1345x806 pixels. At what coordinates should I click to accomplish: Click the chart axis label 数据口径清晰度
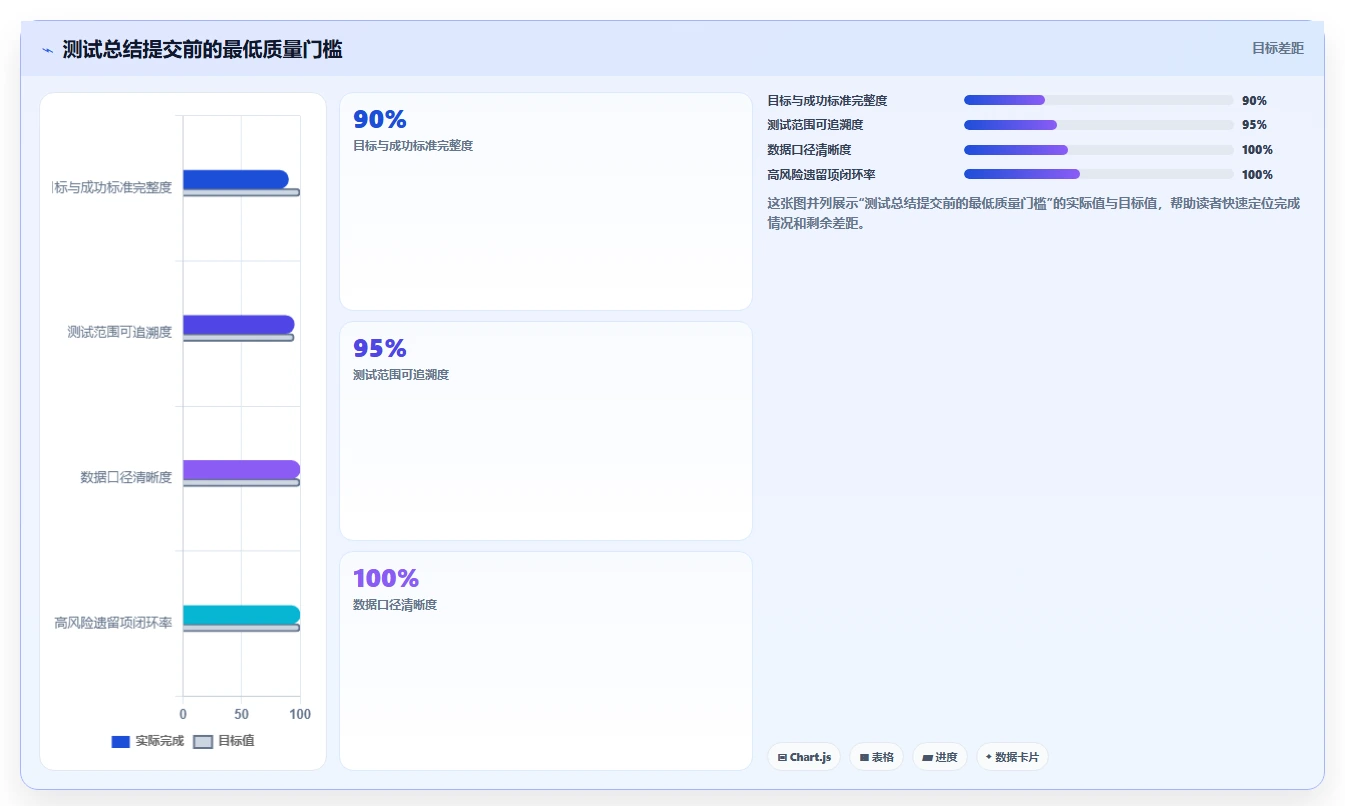pyautogui.click(x=126, y=477)
